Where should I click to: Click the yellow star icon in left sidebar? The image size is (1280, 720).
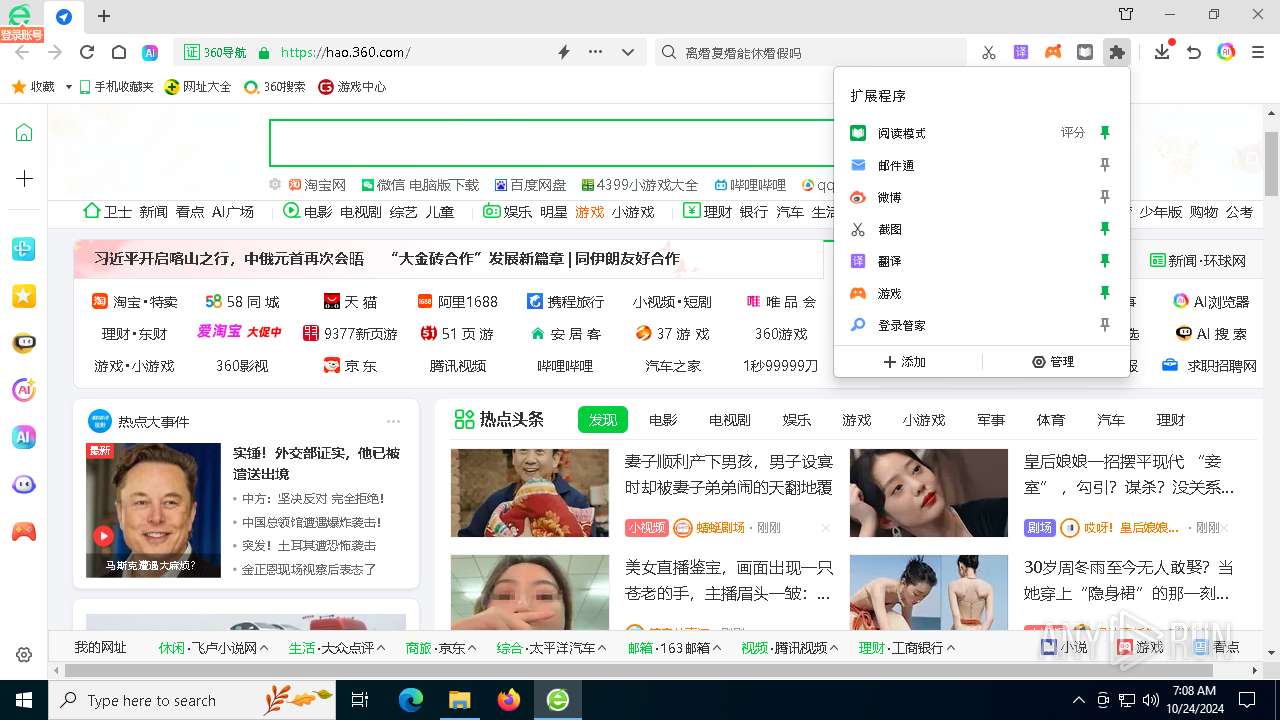24,296
